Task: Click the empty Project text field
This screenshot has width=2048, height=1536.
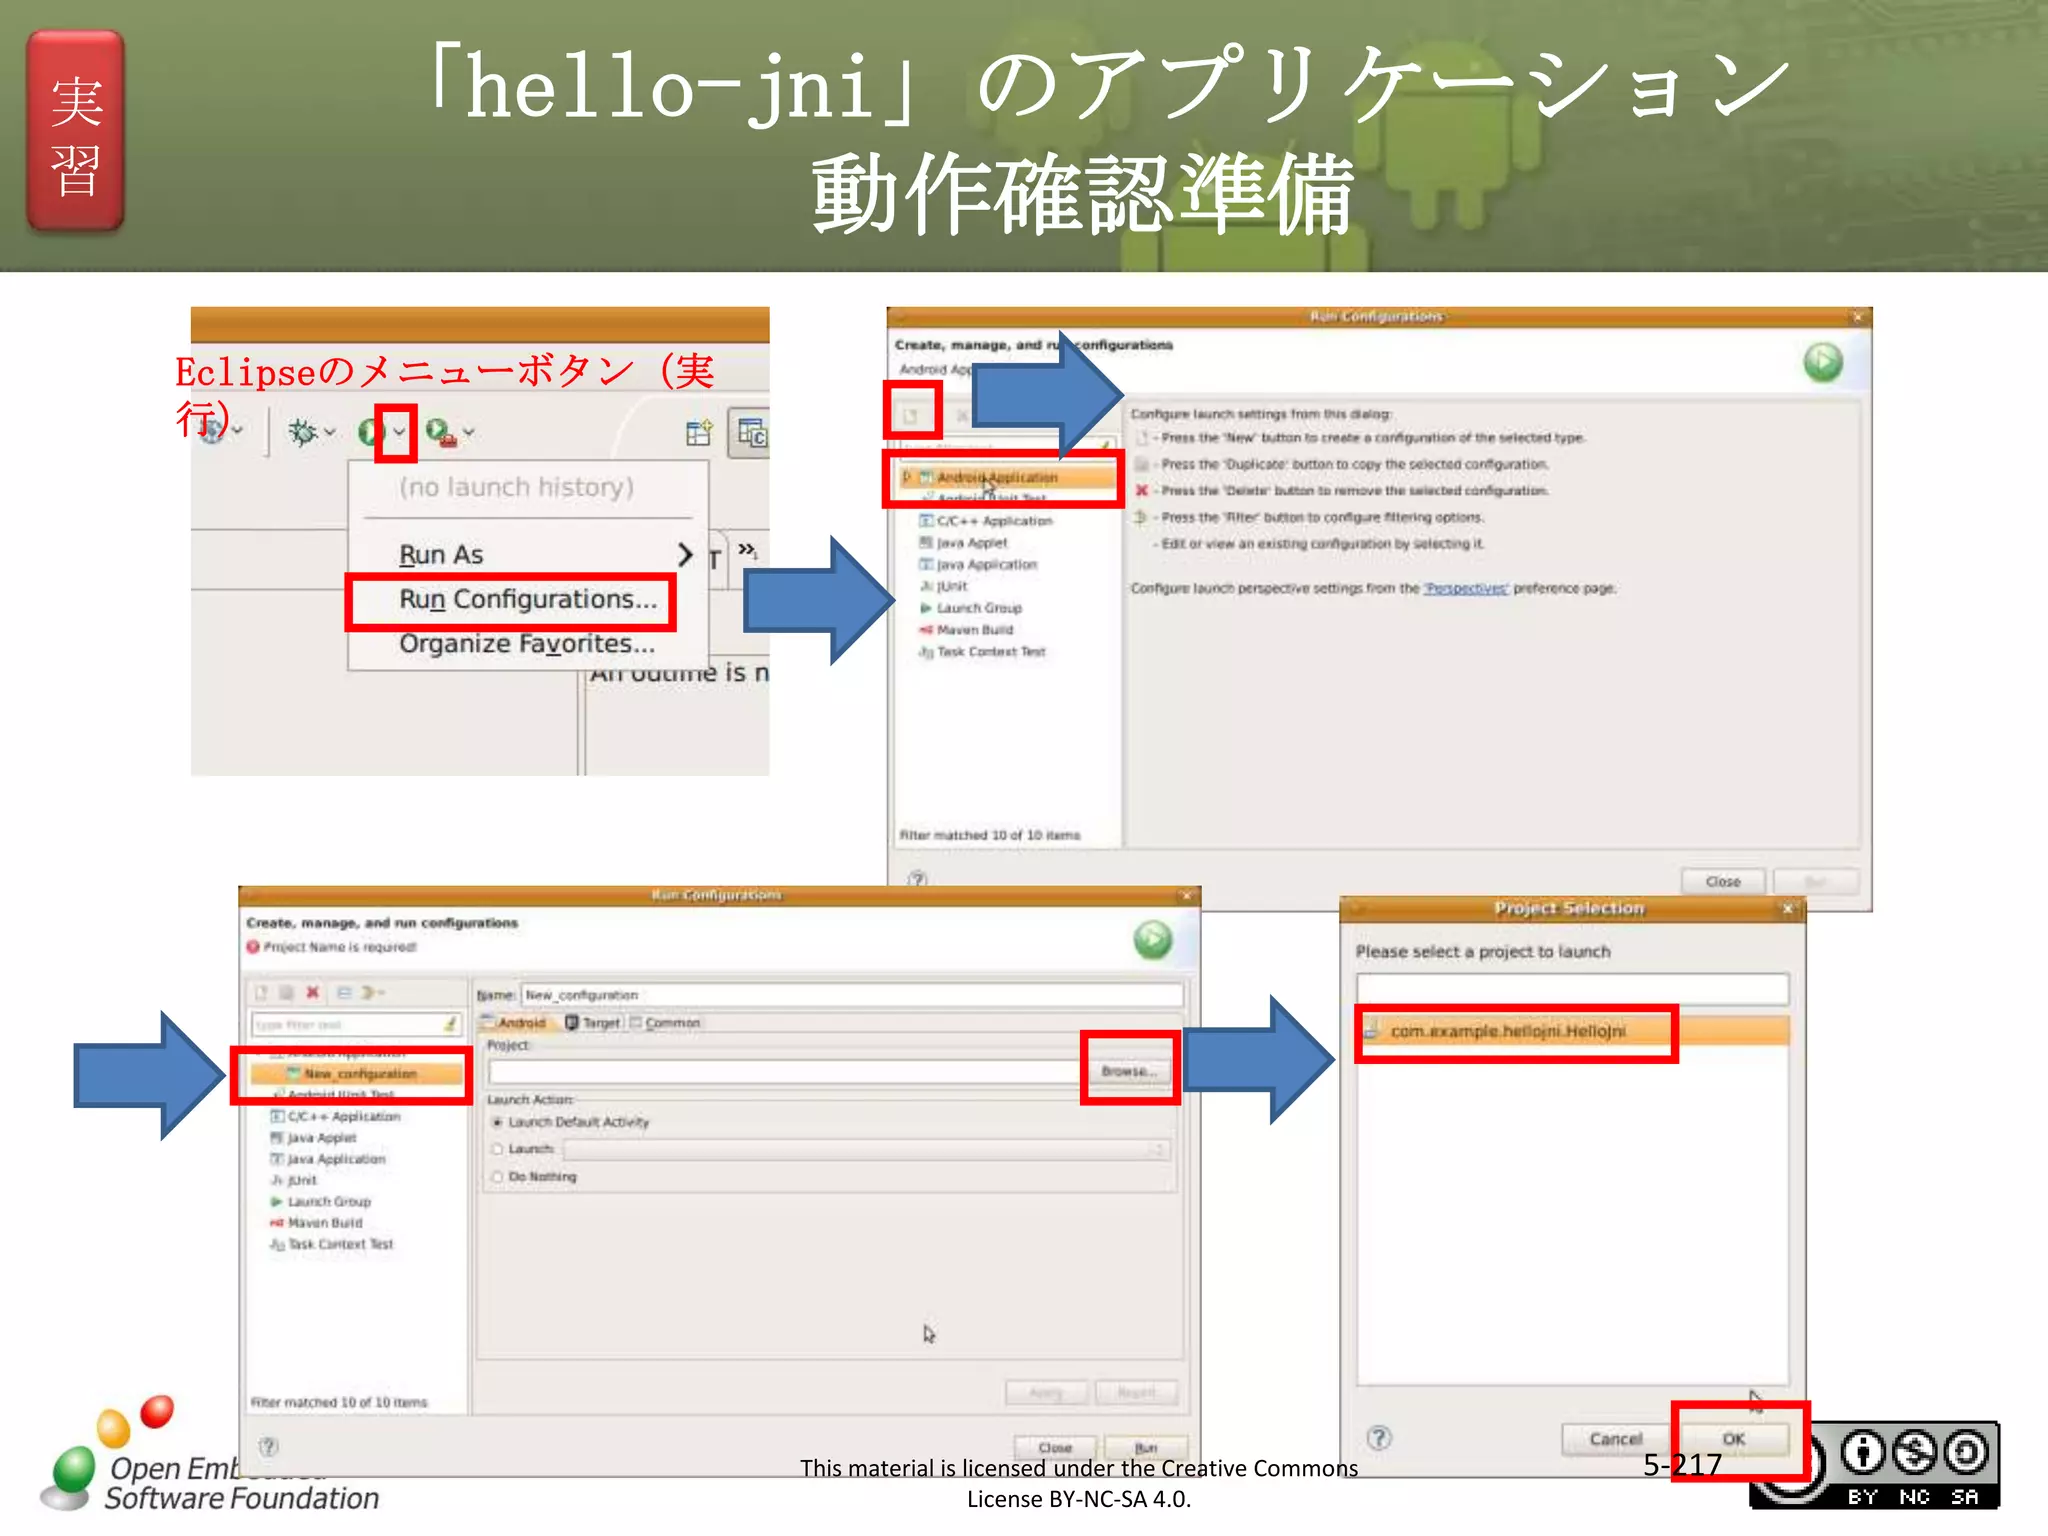Action: [783, 1072]
